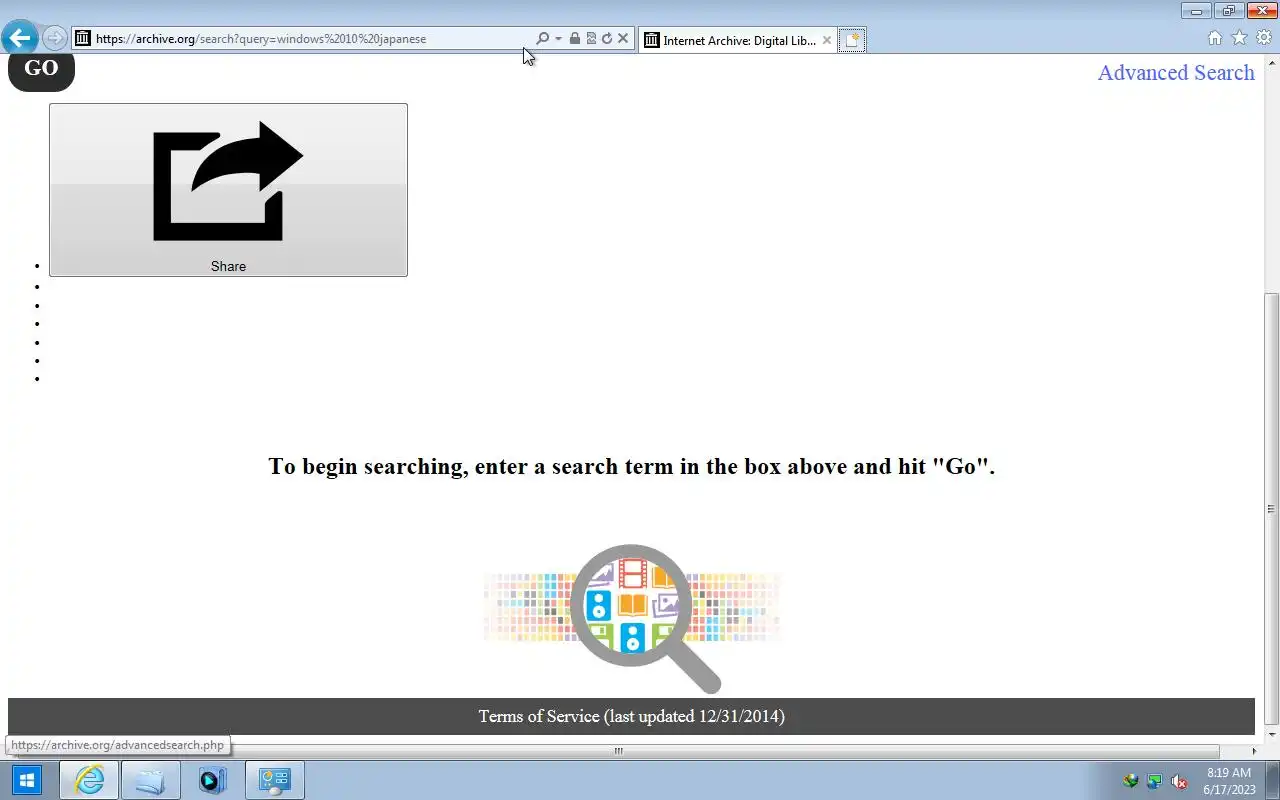
Task: Click the browser Forward arrow button
Action: (54, 39)
